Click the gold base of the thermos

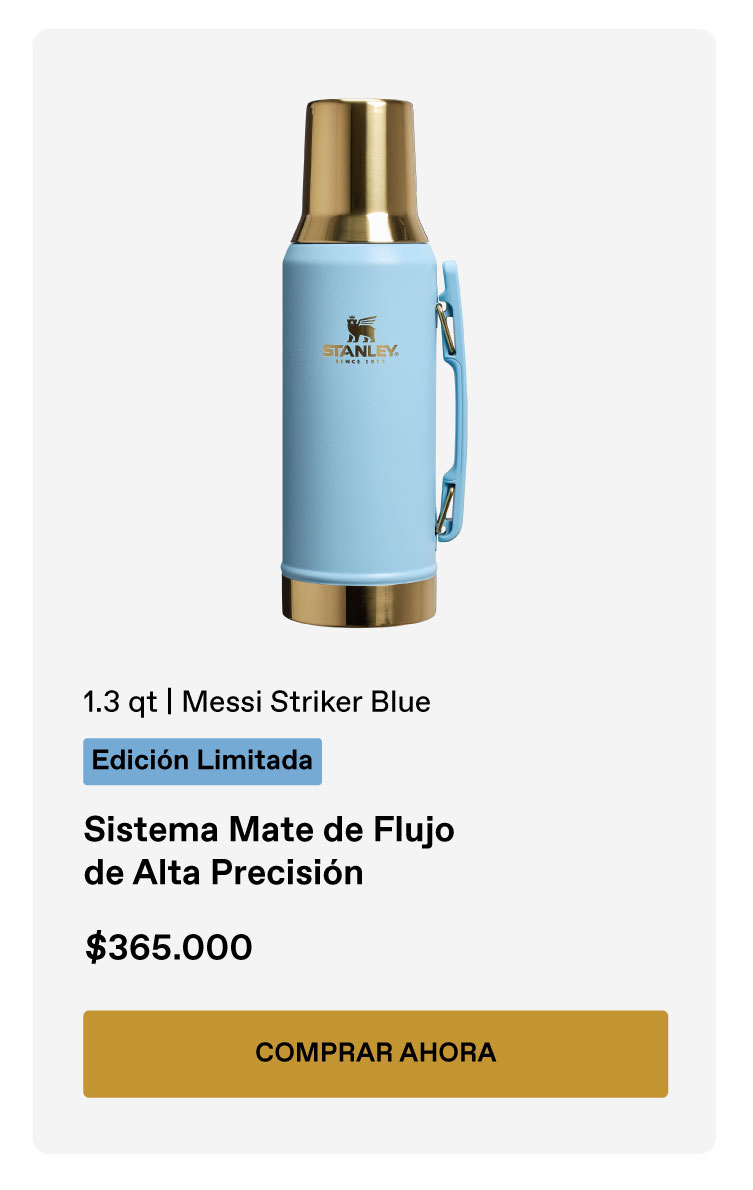359,600
